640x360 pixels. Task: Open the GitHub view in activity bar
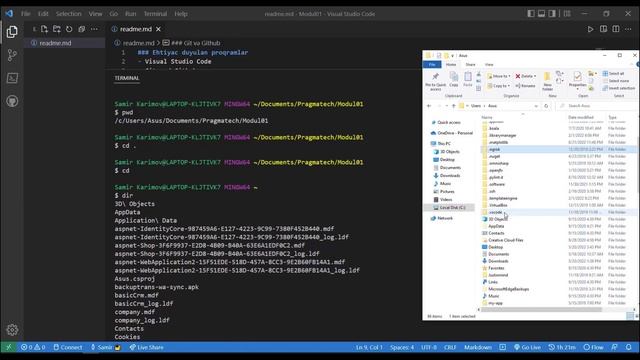point(12,101)
